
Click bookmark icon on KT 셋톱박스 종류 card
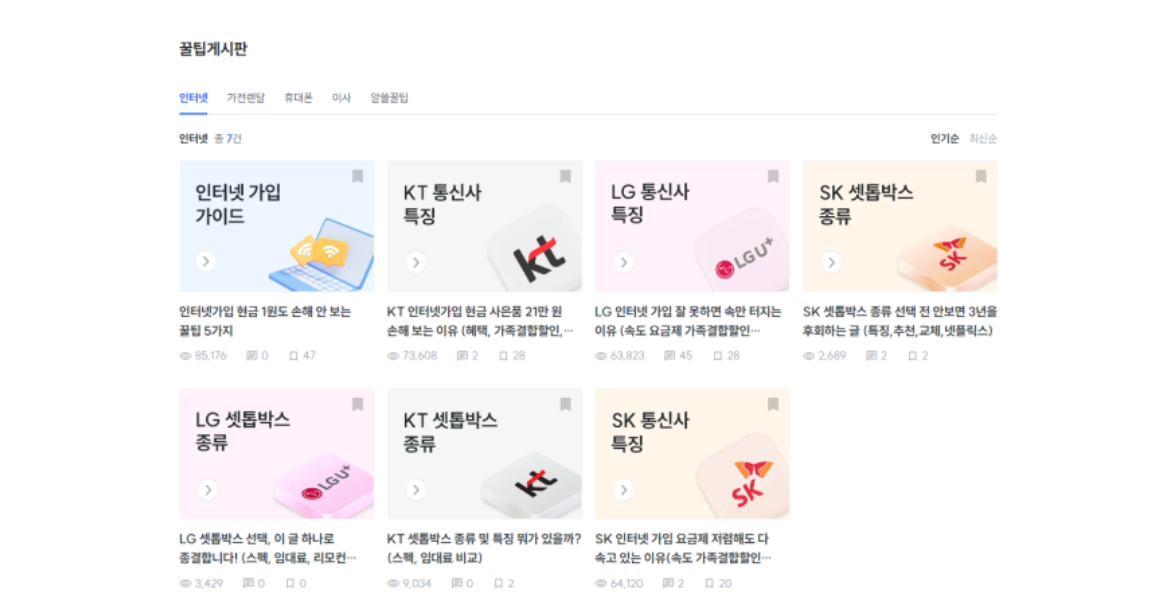tap(565, 404)
